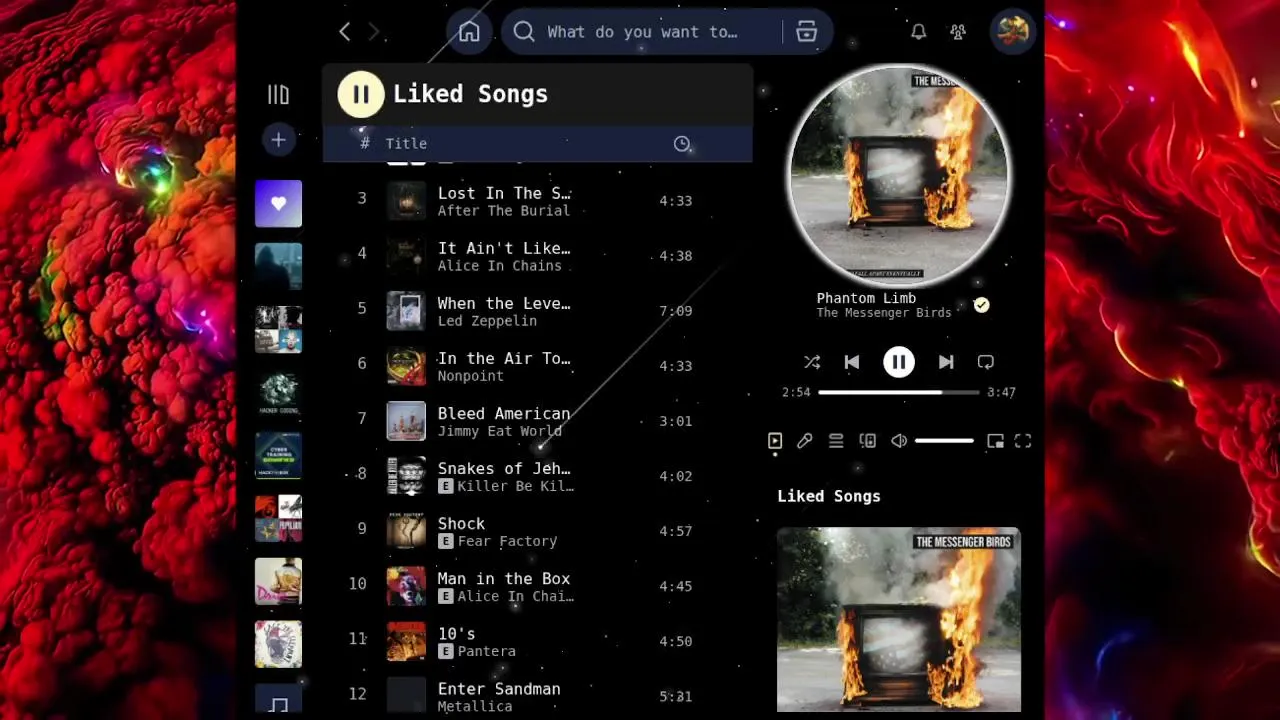Toggle the Now Playing view

[775, 441]
